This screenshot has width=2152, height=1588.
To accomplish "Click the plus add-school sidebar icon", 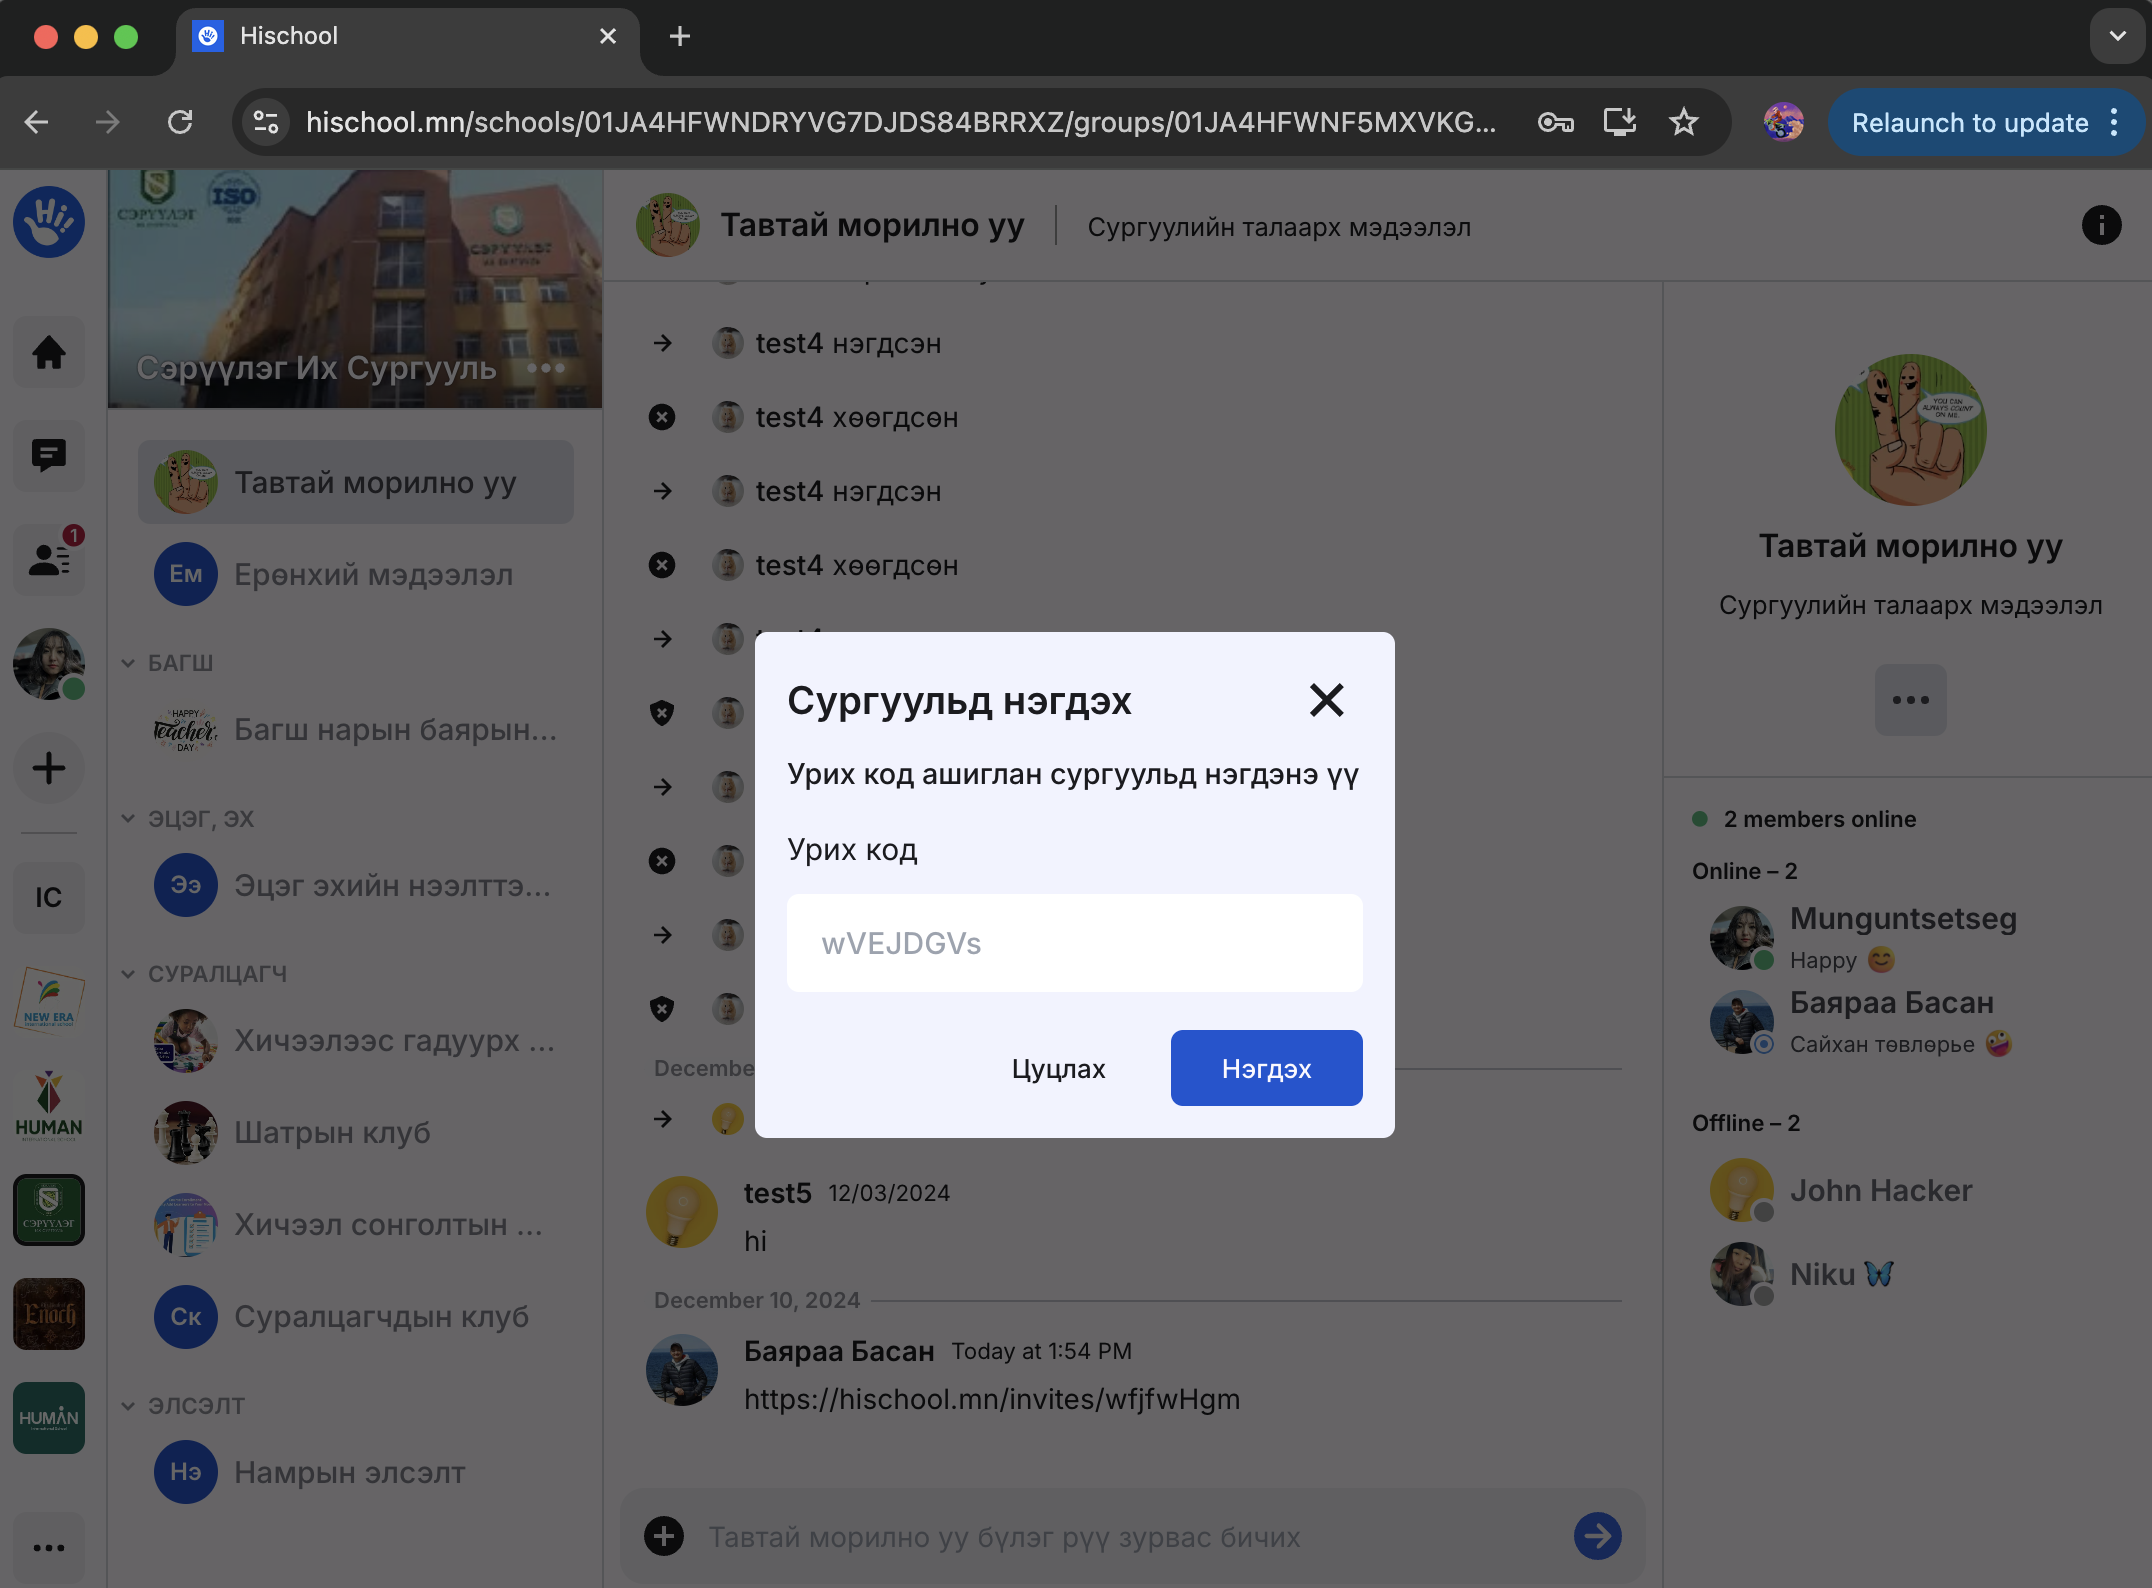I will pyautogui.click(x=48, y=768).
